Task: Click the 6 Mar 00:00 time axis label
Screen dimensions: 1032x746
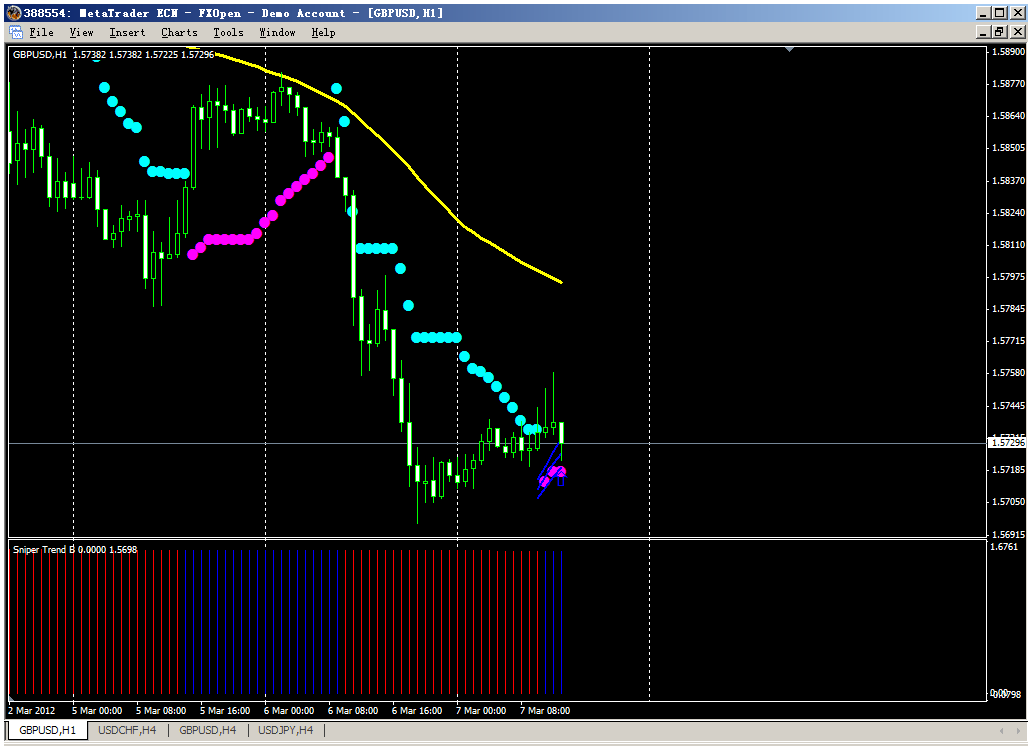Action: click(x=289, y=711)
